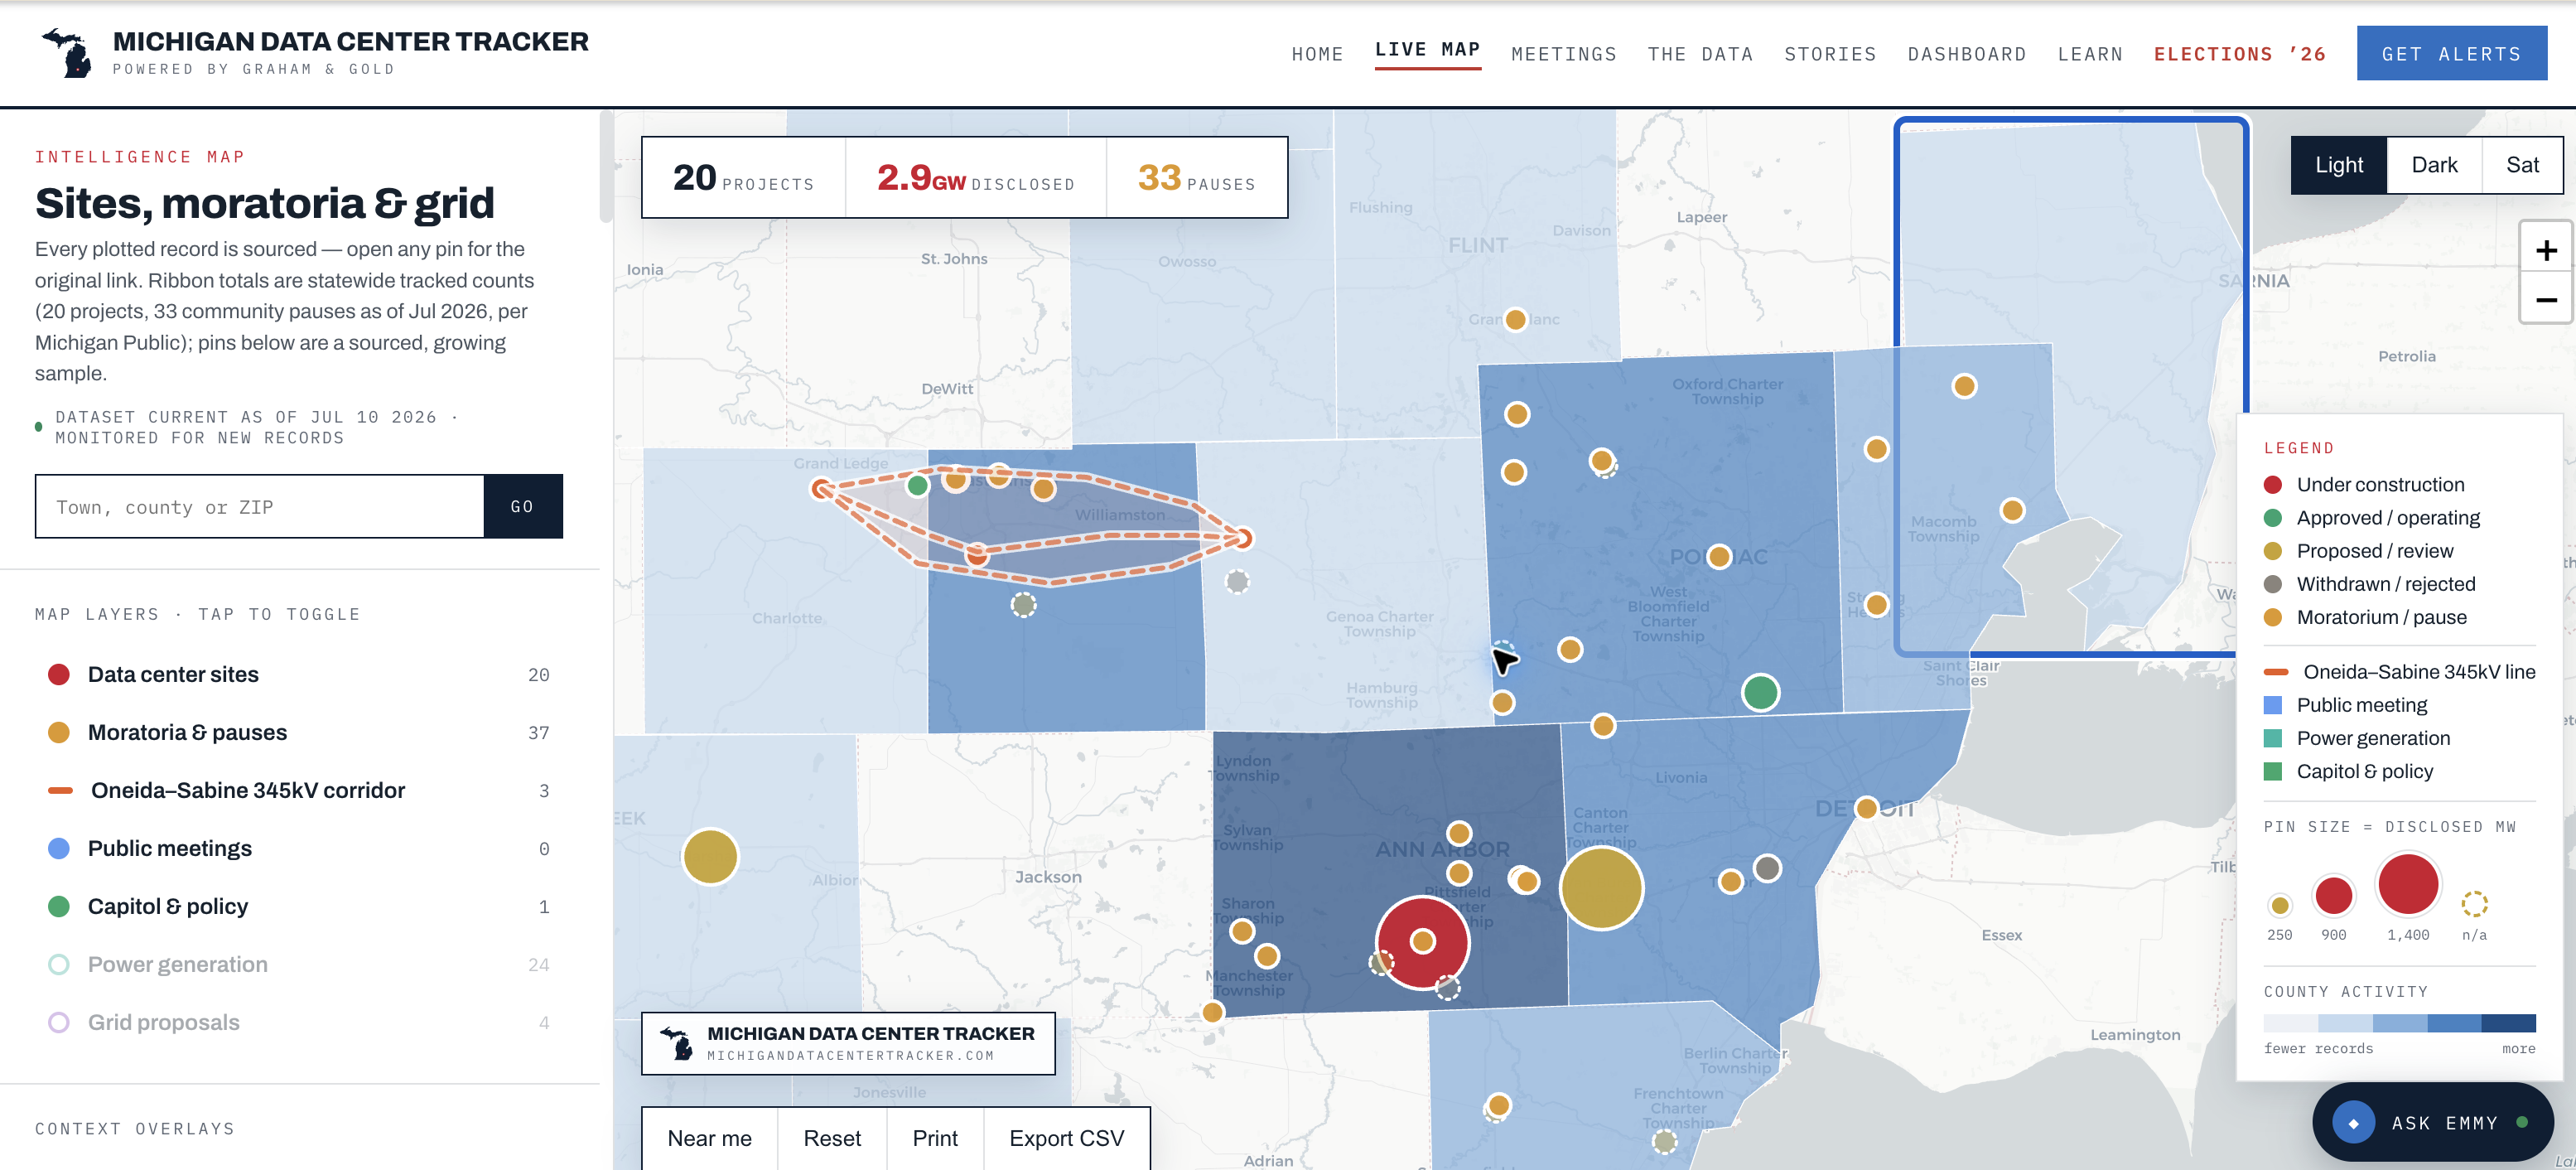
Task: Click the Print button
Action: pyautogui.click(x=935, y=1138)
